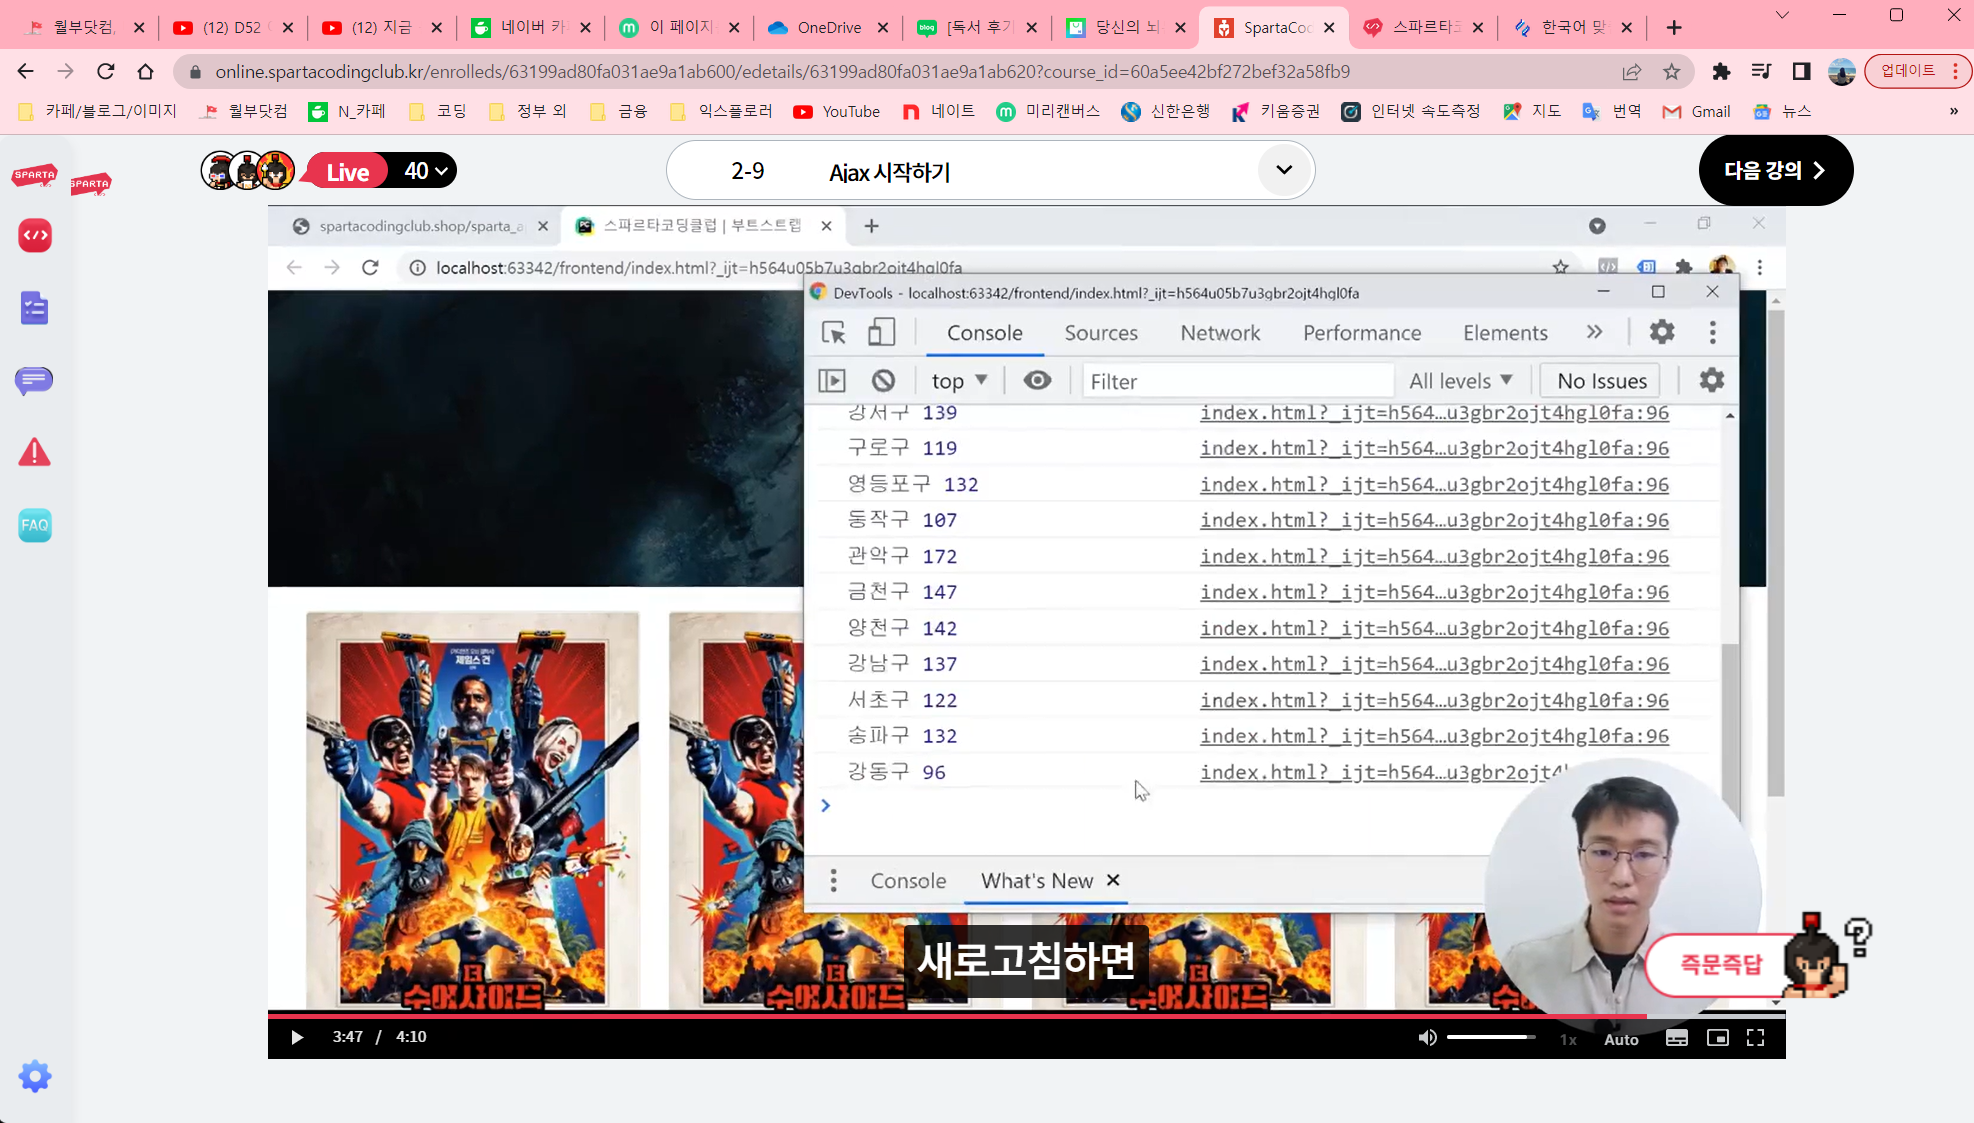Go to the browser home page
The height and width of the screenshot is (1123, 1974).
tap(145, 71)
